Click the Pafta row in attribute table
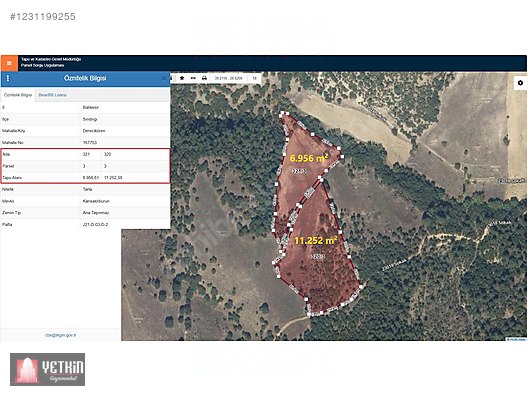Viewport: 528px width, 396px height. point(85,224)
